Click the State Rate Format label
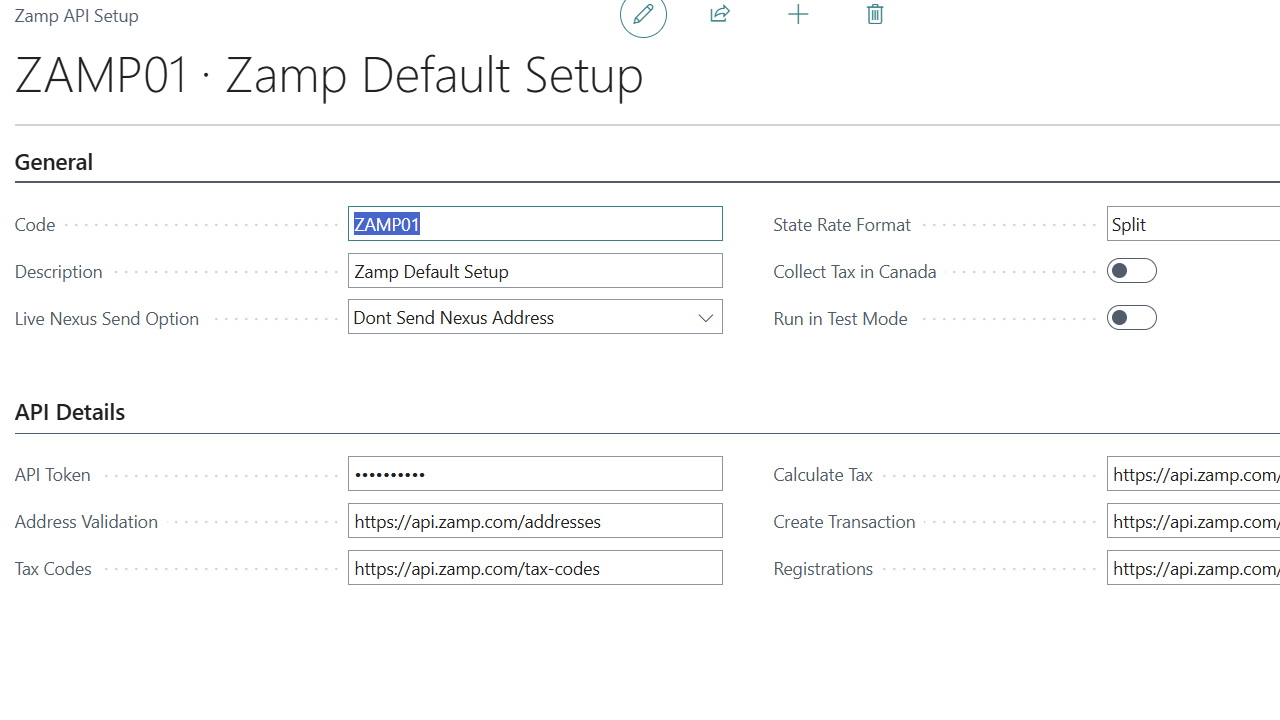 [x=842, y=225]
